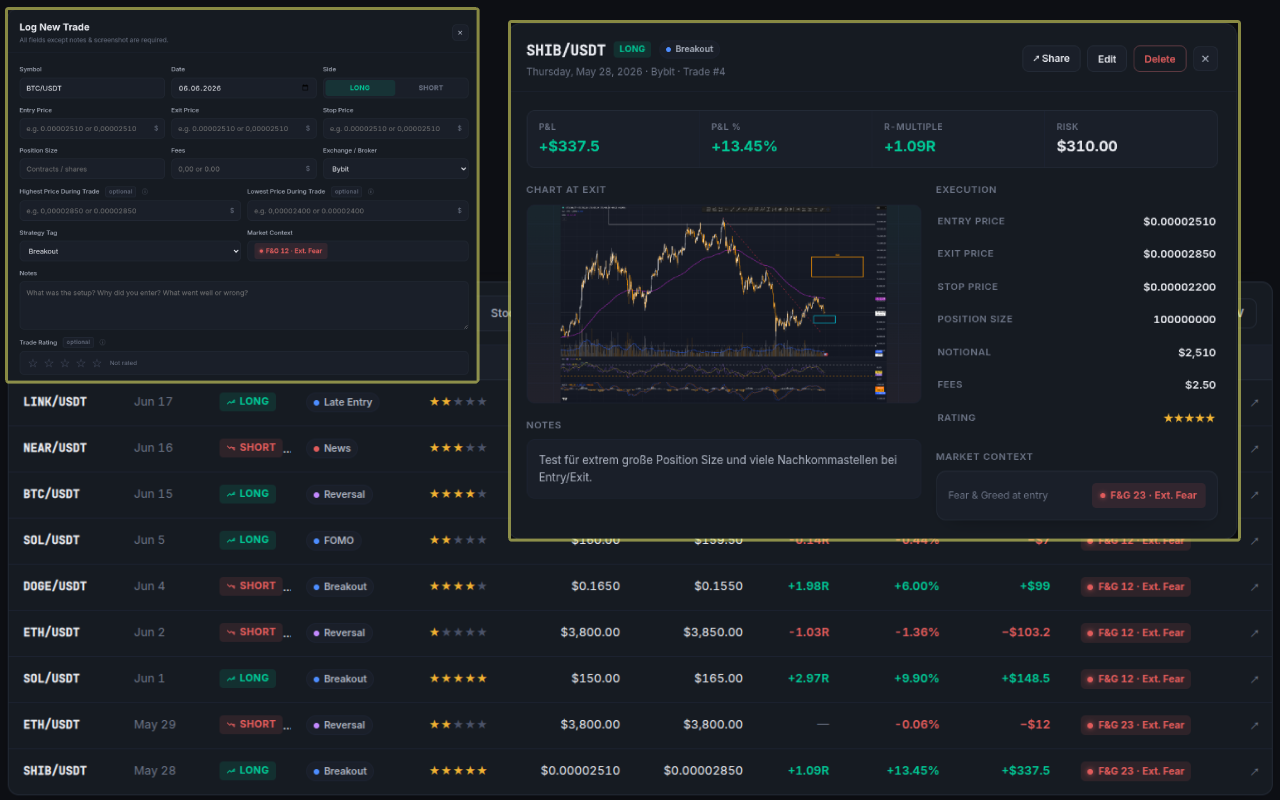Click the $310.00 Risk value in detail panel
Viewport: 1280px width, 800px height.
(1087, 146)
